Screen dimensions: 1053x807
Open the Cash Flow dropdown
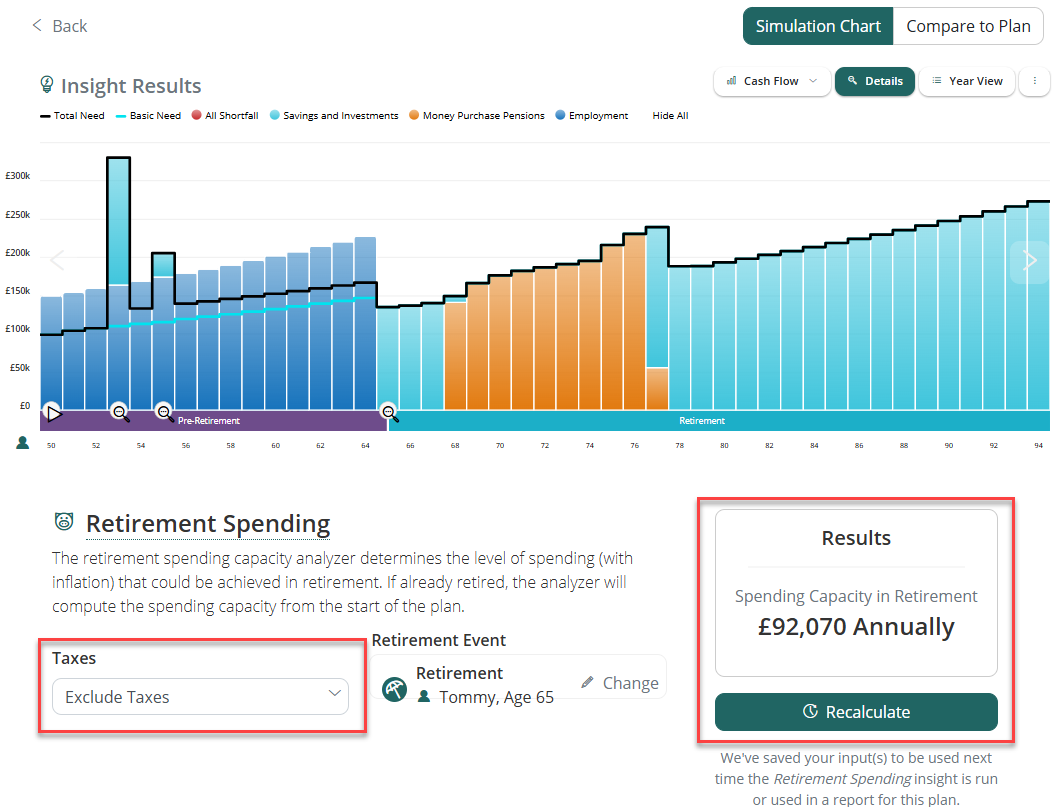[772, 81]
